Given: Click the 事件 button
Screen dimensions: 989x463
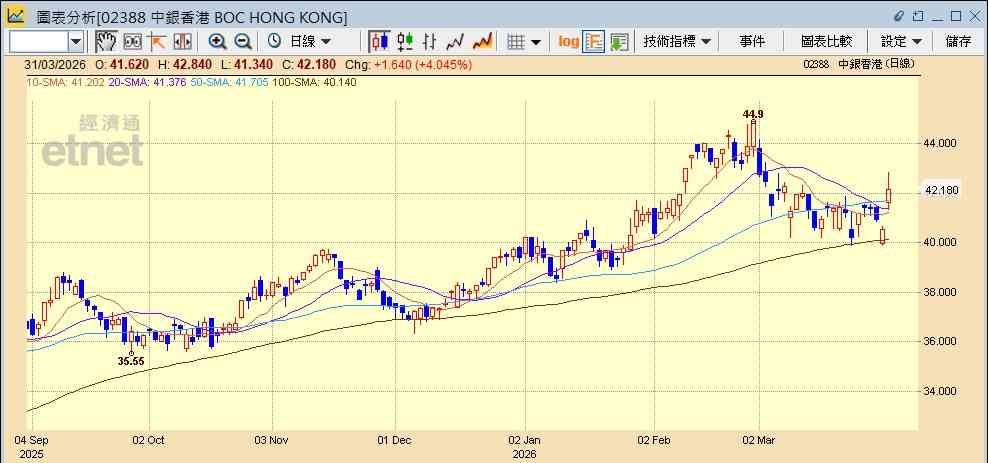Looking at the screenshot, I should coord(752,42).
